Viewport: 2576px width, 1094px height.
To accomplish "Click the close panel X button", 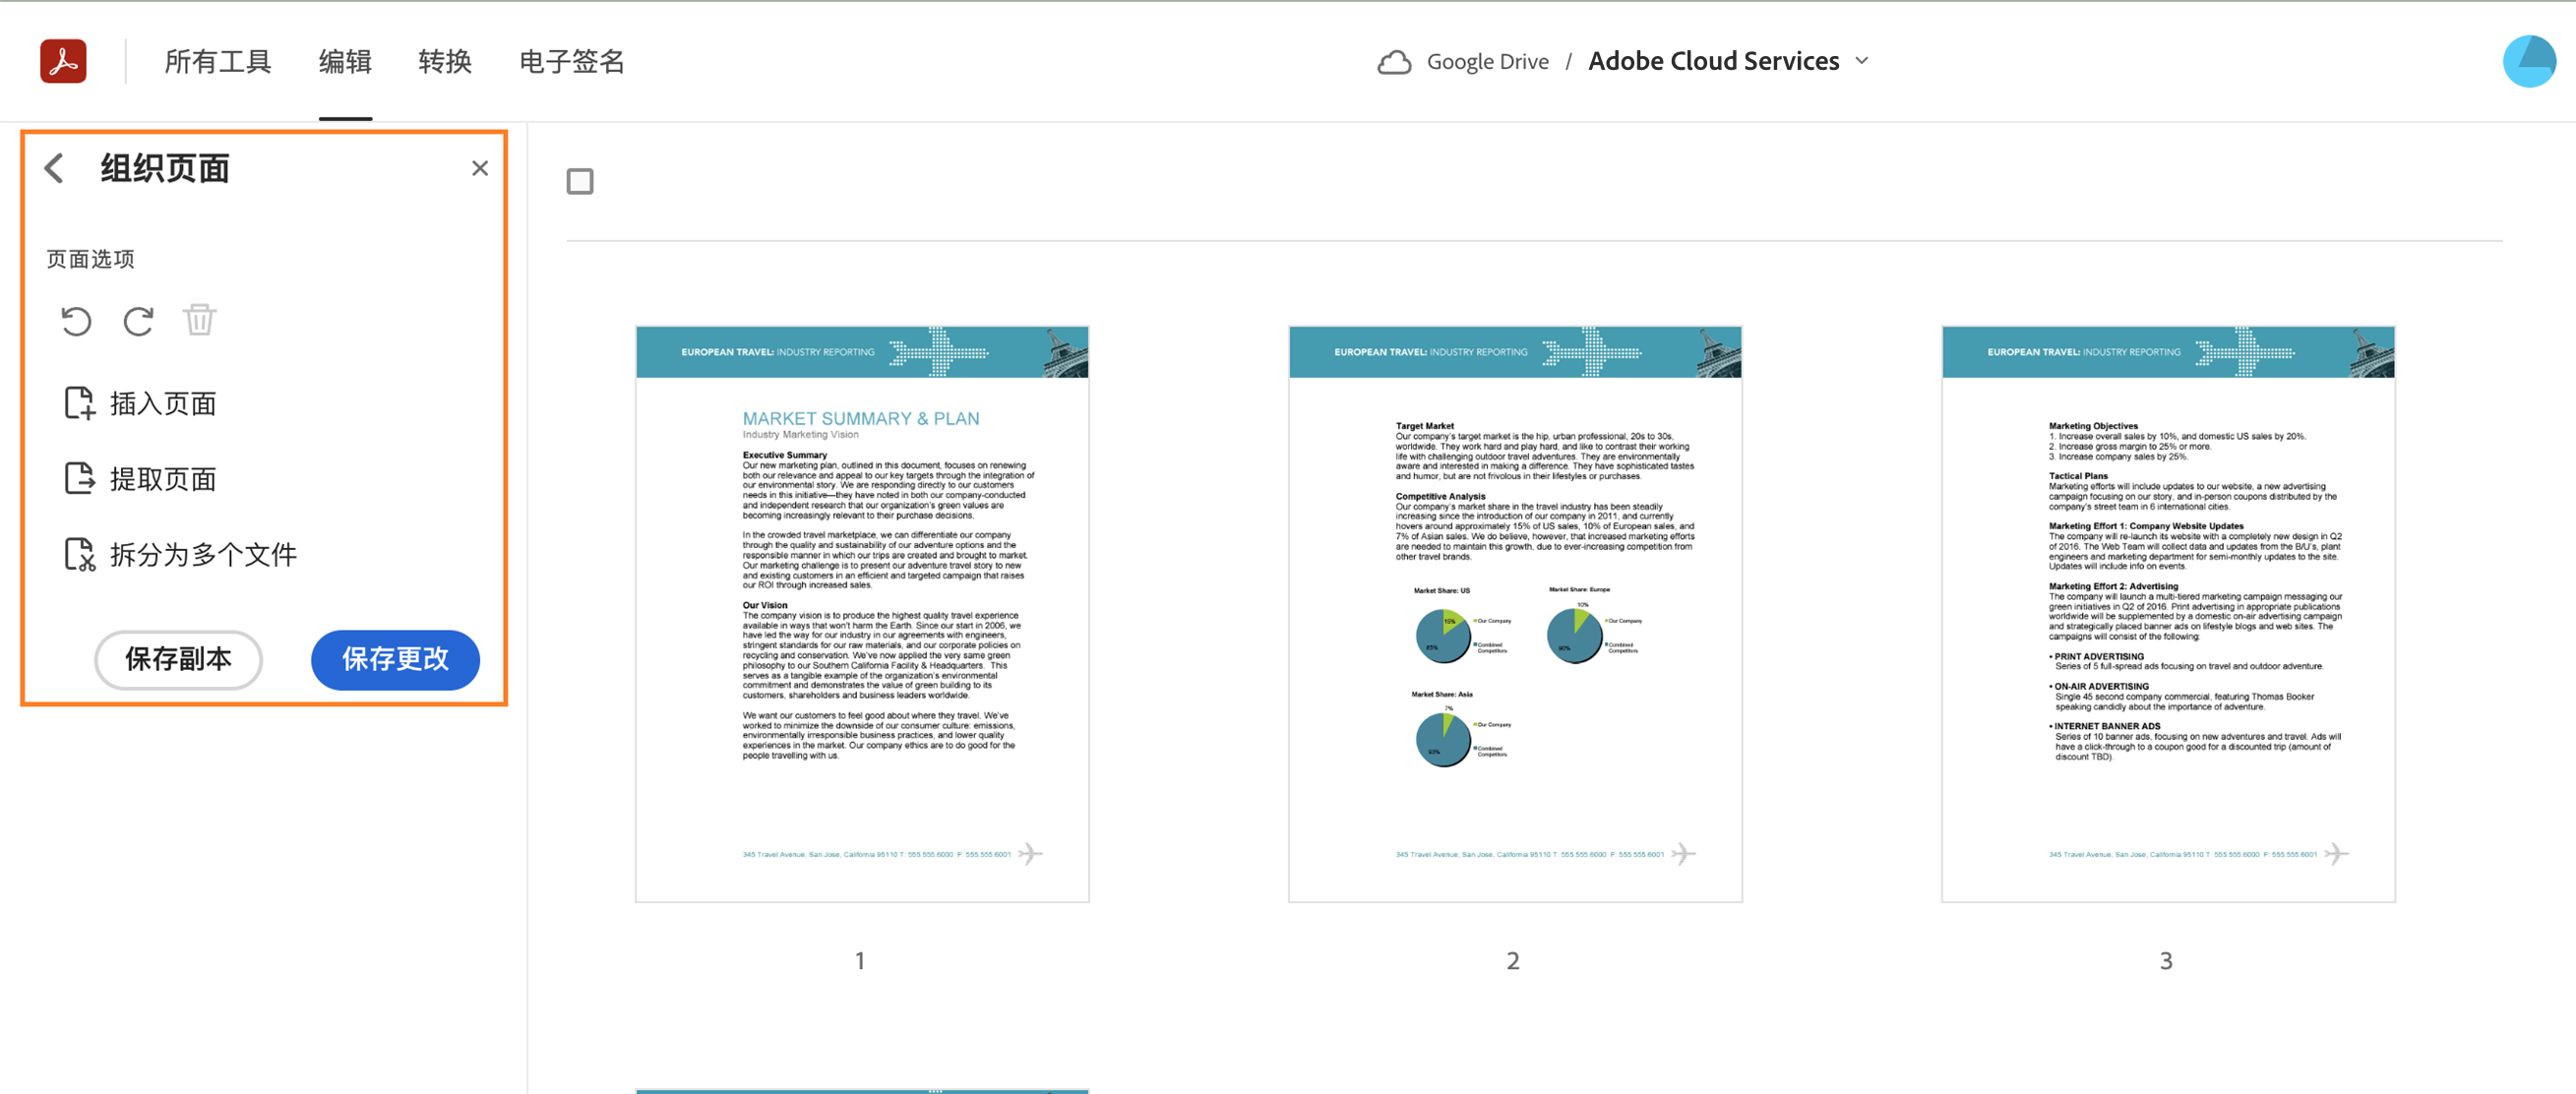I will (x=480, y=166).
